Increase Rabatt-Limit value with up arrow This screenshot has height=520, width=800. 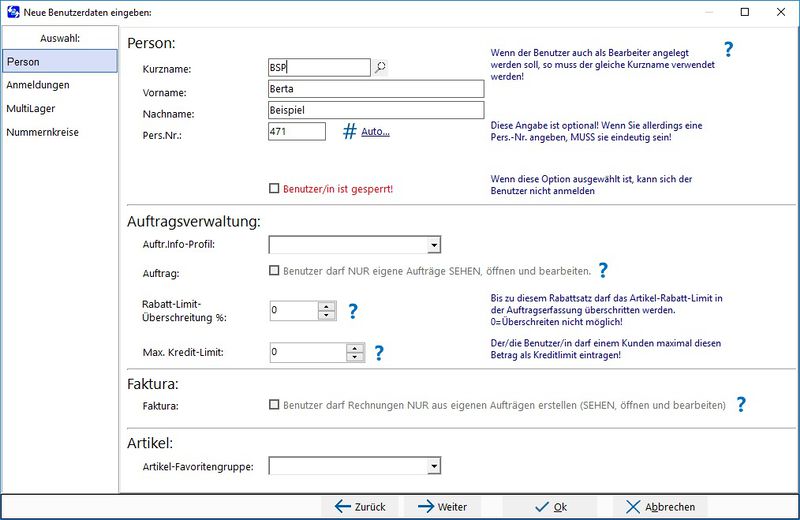click(x=326, y=306)
